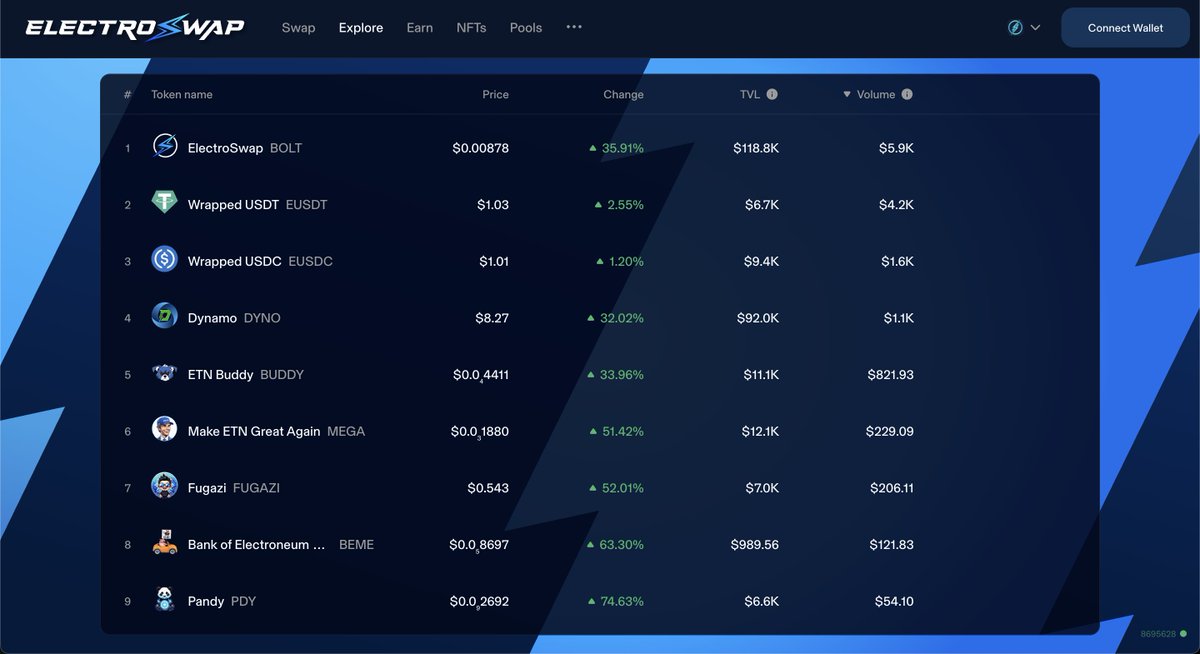Open the Swap page

(298, 28)
